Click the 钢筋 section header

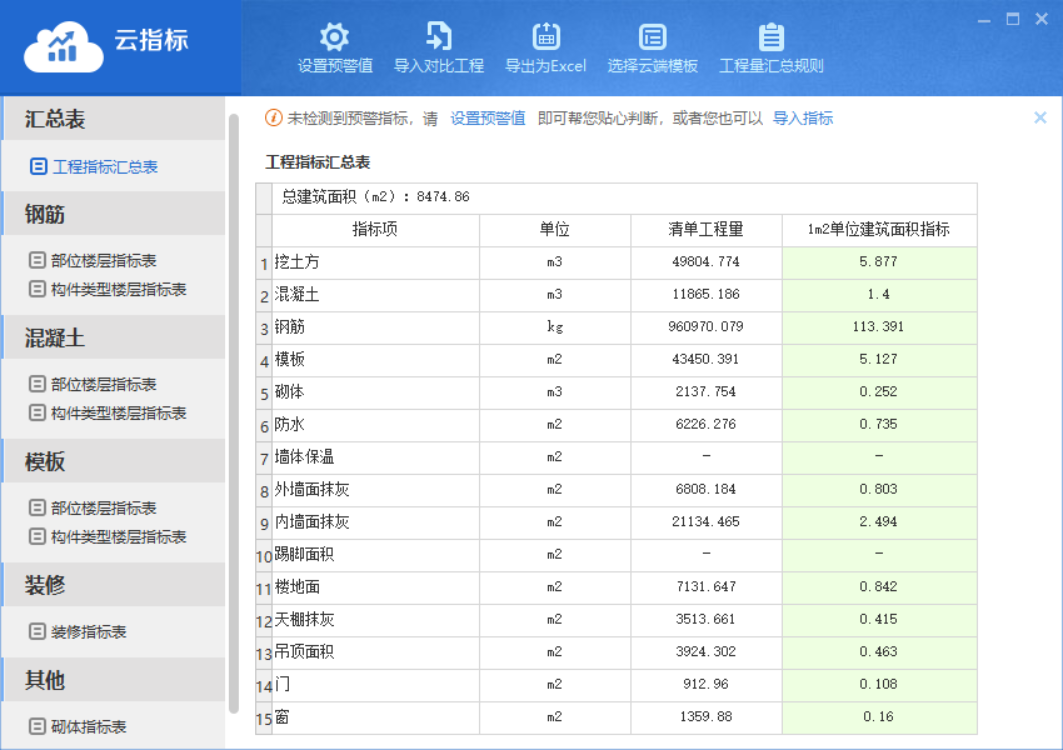pos(114,214)
